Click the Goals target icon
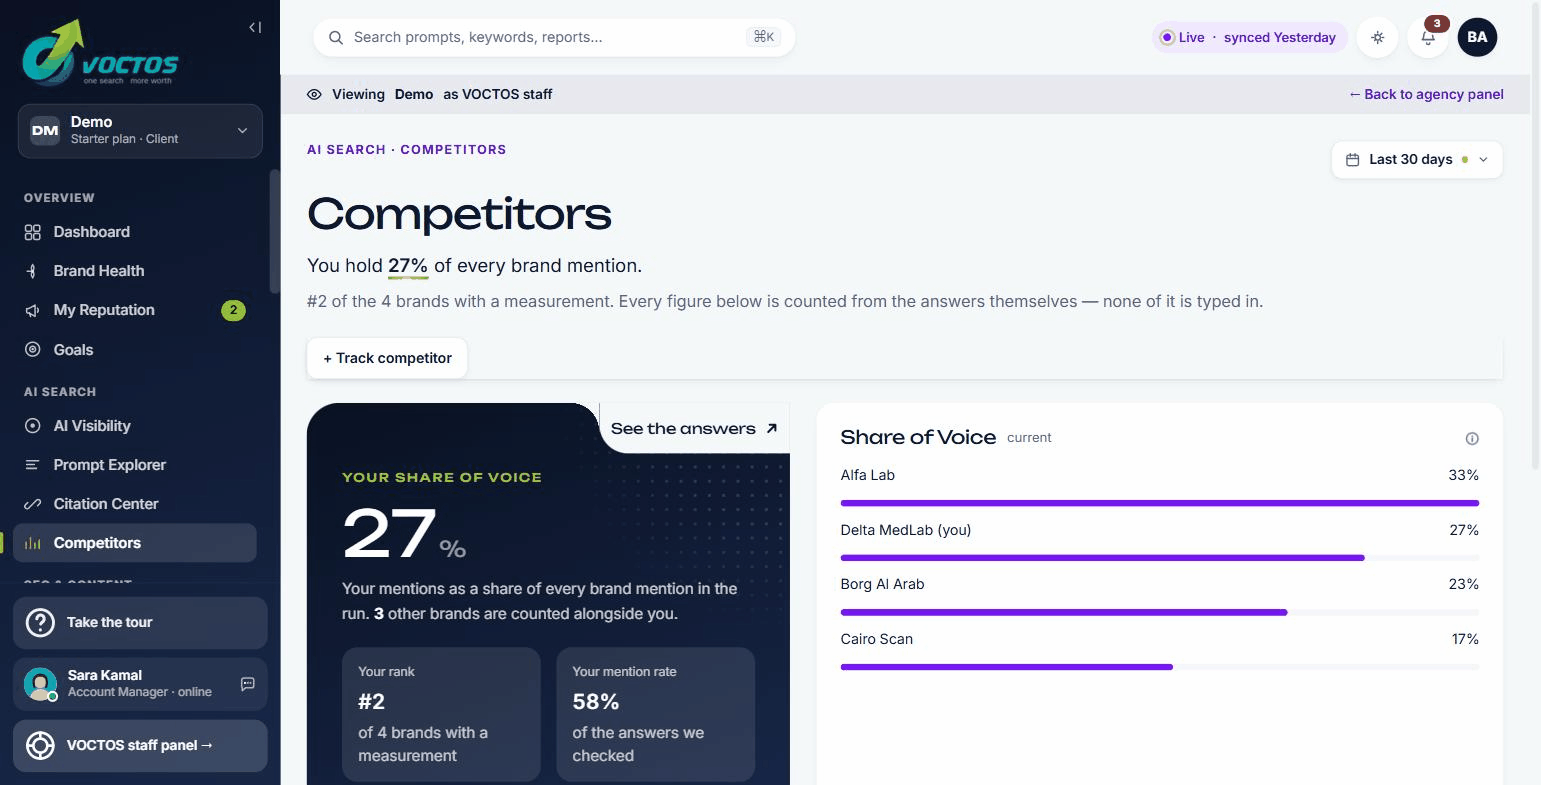The width and height of the screenshot is (1541, 785). click(33, 350)
